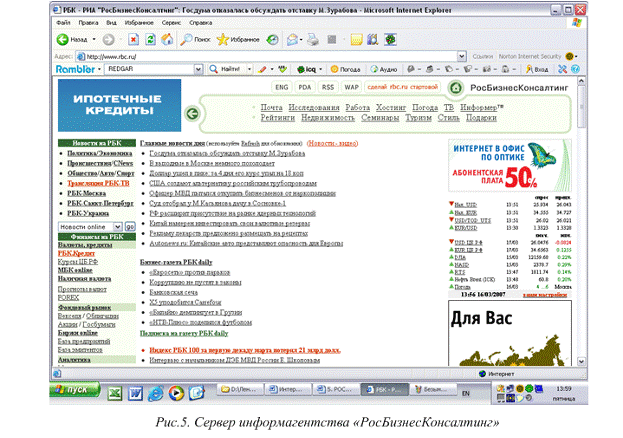The height and width of the screenshot is (438, 623).
Task: Refresh the page with the green refresh icon
Action: tap(150, 39)
